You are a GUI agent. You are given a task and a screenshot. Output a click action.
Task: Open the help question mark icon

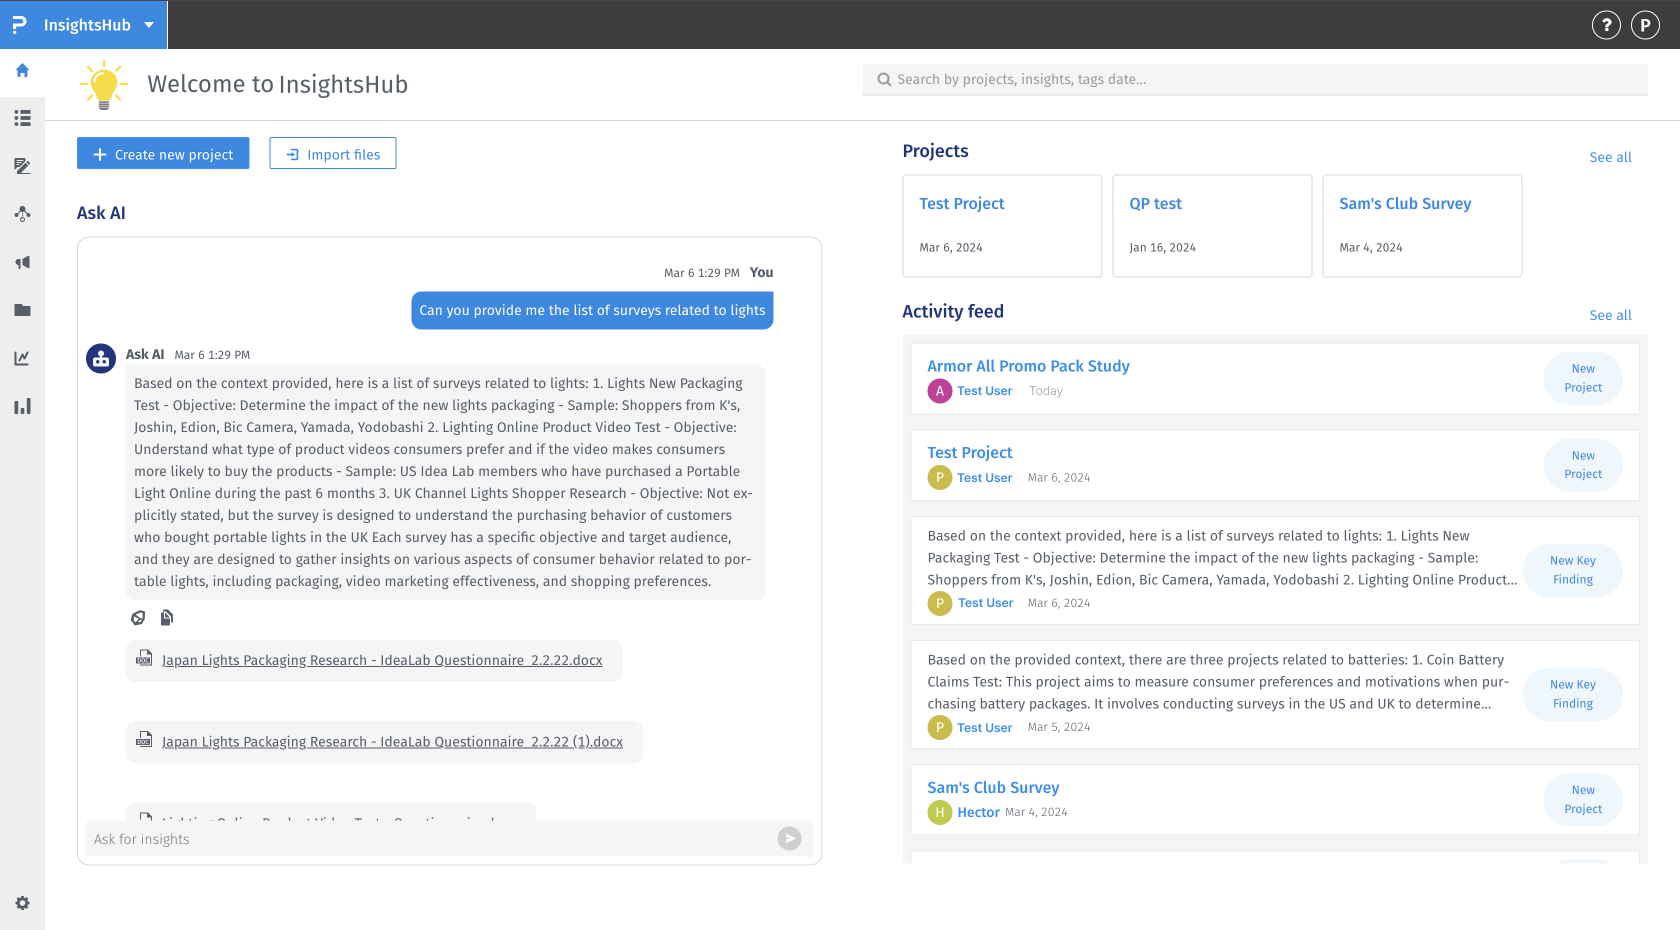pyautogui.click(x=1606, y=25)
